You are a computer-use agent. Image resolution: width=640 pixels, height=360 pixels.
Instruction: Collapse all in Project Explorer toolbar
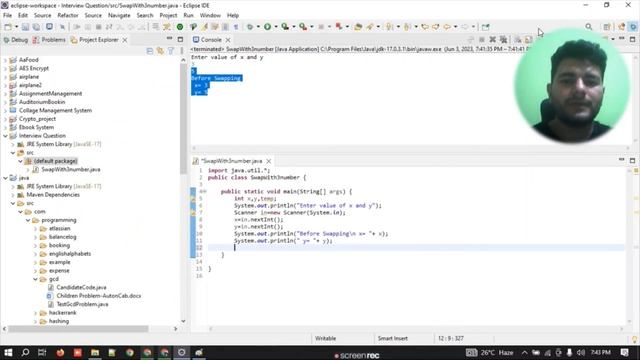click(x=150, y=51)
